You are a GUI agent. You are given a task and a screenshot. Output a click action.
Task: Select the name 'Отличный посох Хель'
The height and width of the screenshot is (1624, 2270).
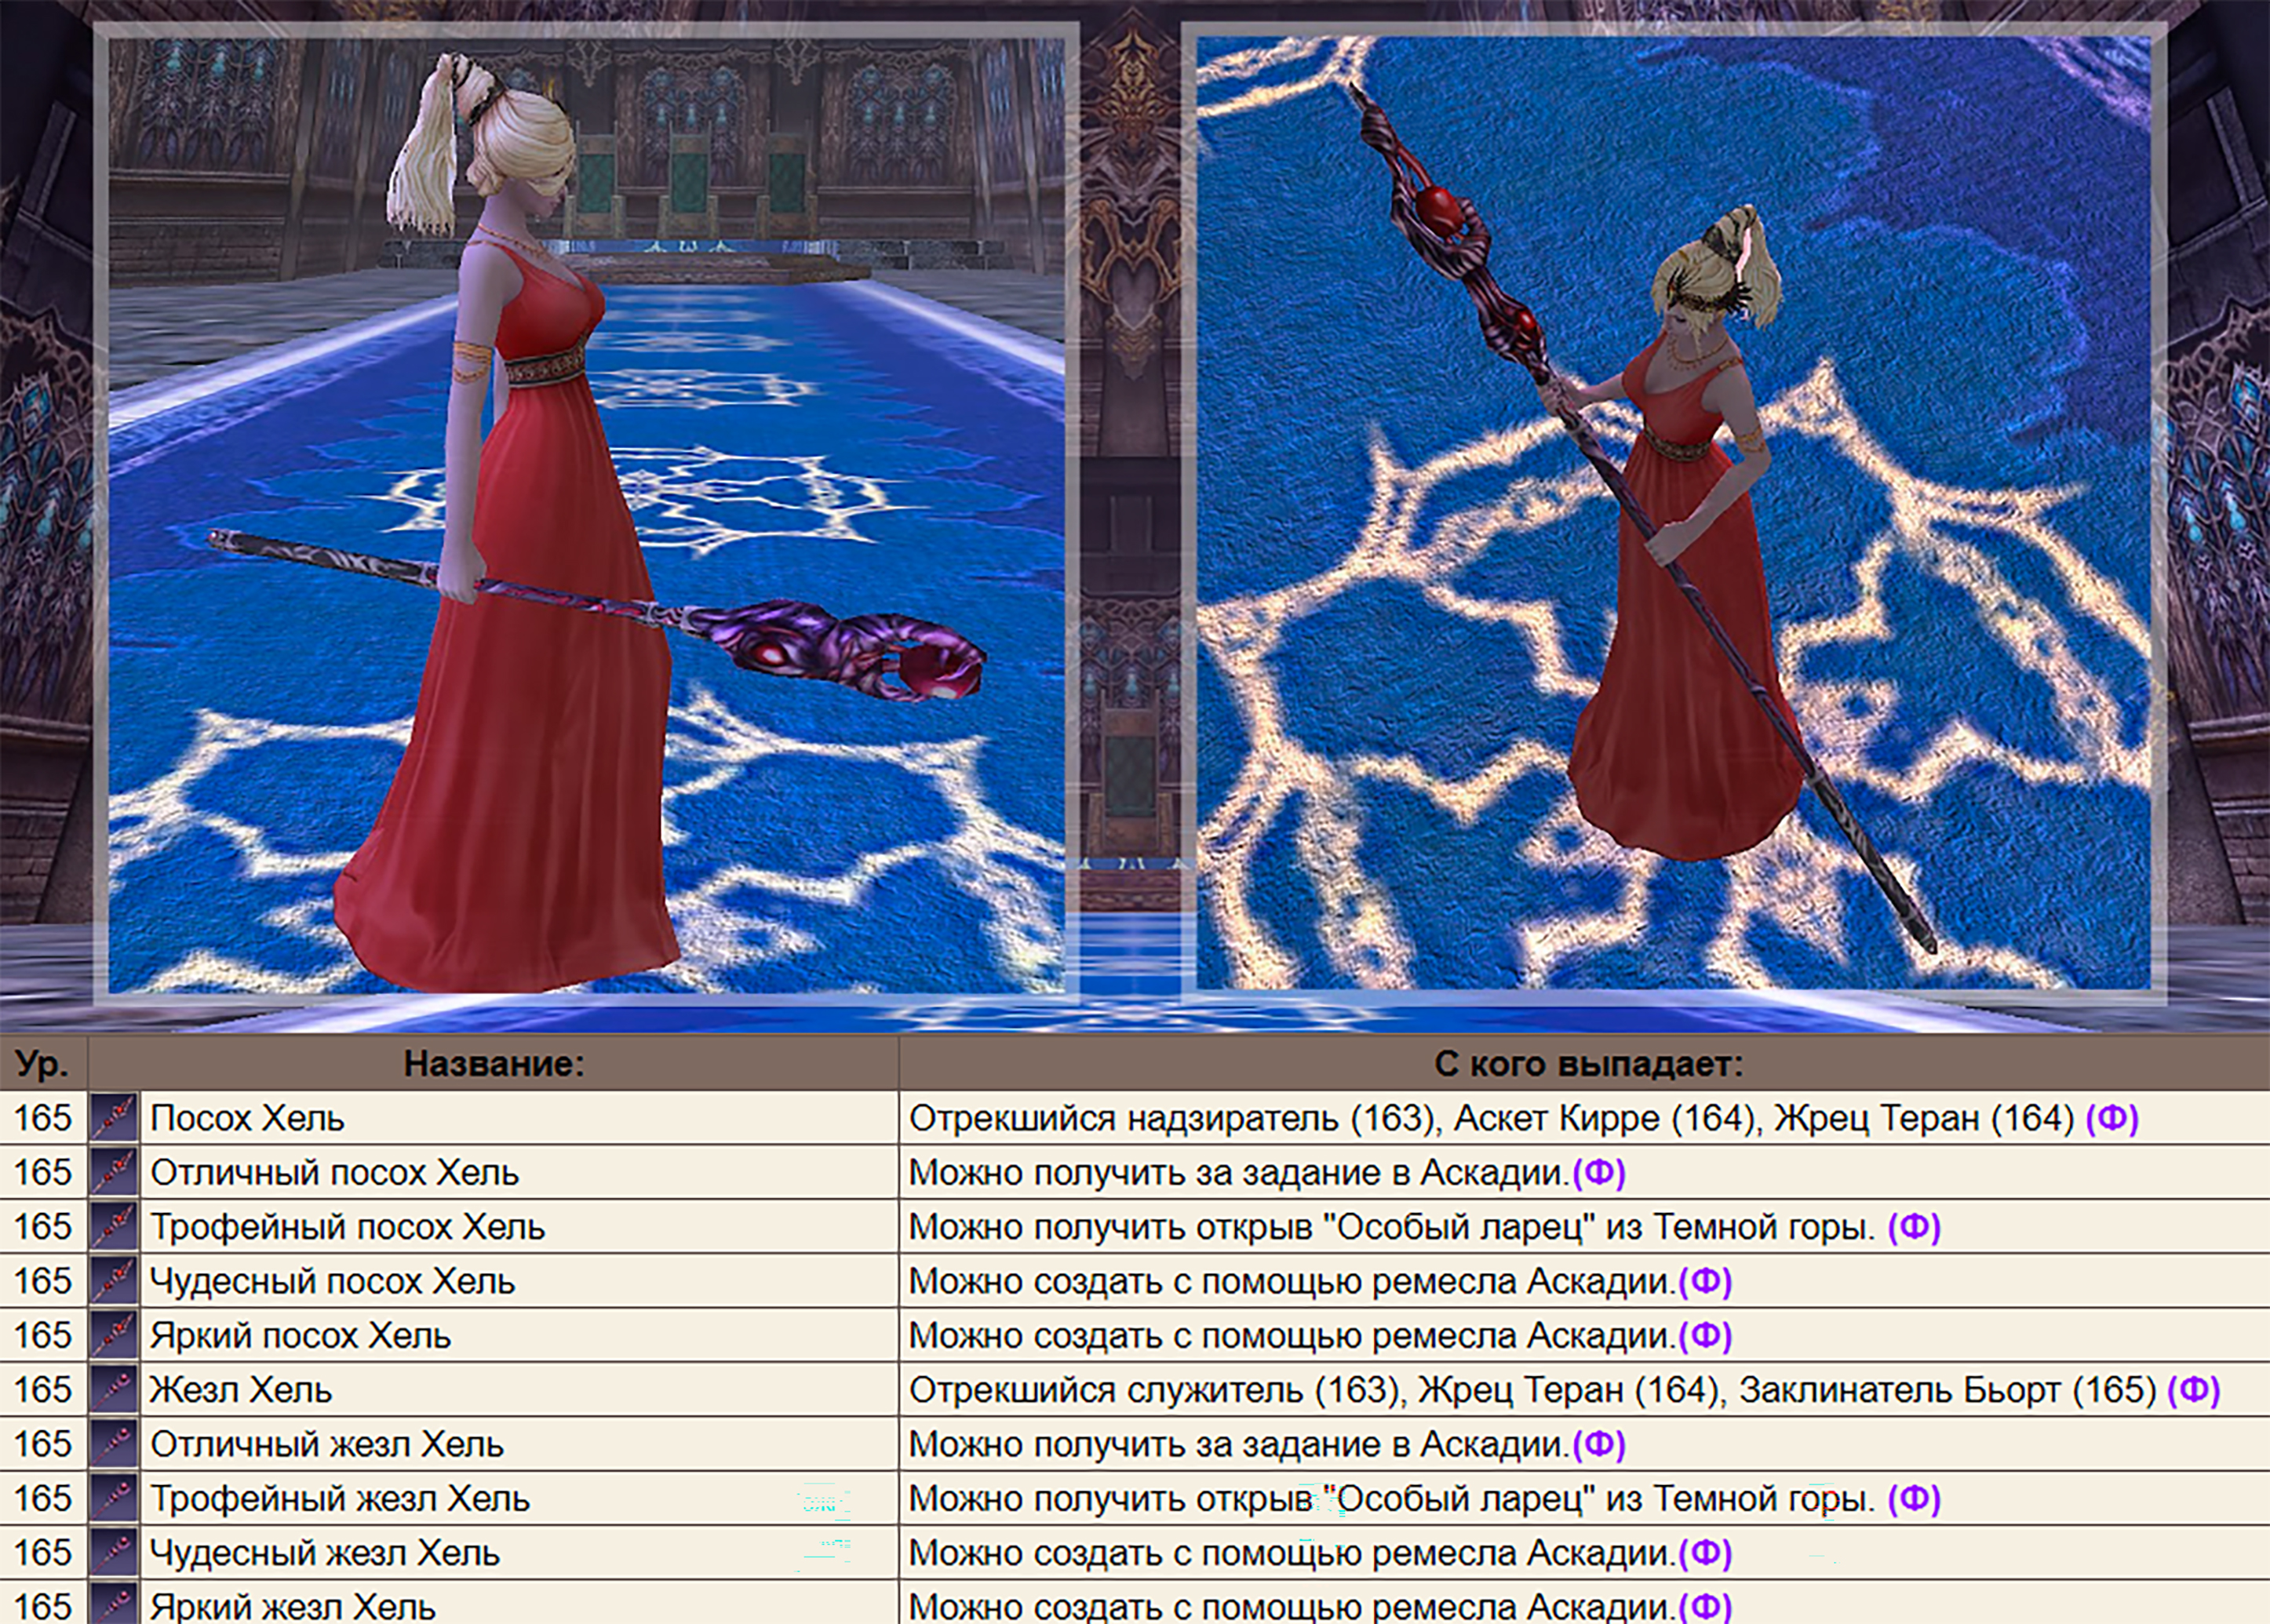point(335,1172)
